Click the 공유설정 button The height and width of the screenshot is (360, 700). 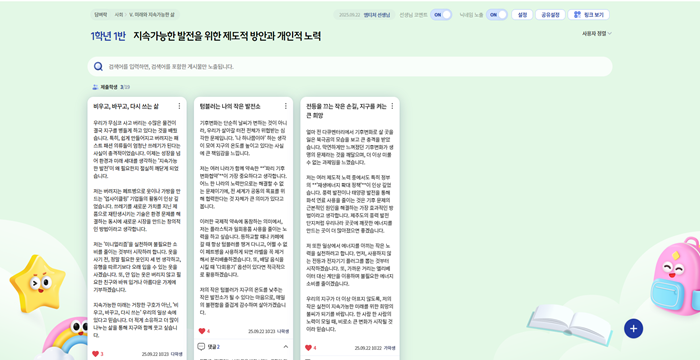[550, 15]
